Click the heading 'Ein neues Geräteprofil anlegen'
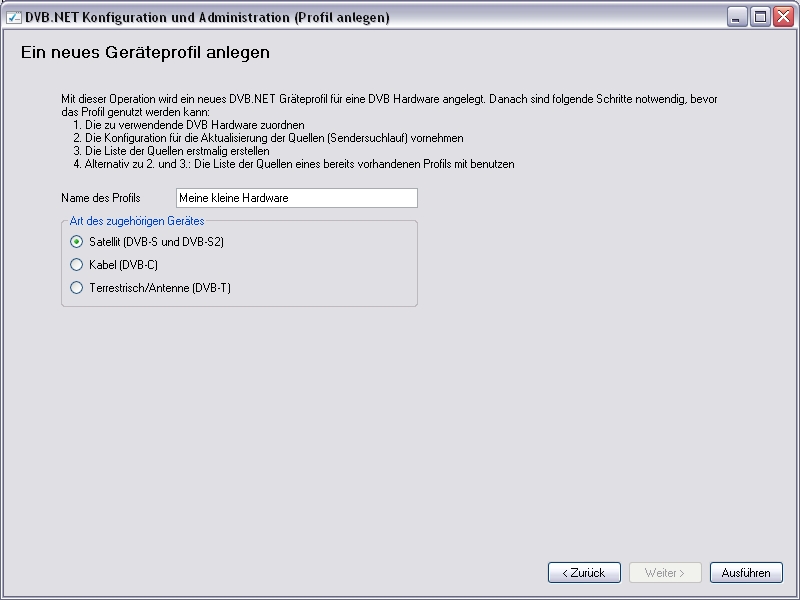 point(145,52)
